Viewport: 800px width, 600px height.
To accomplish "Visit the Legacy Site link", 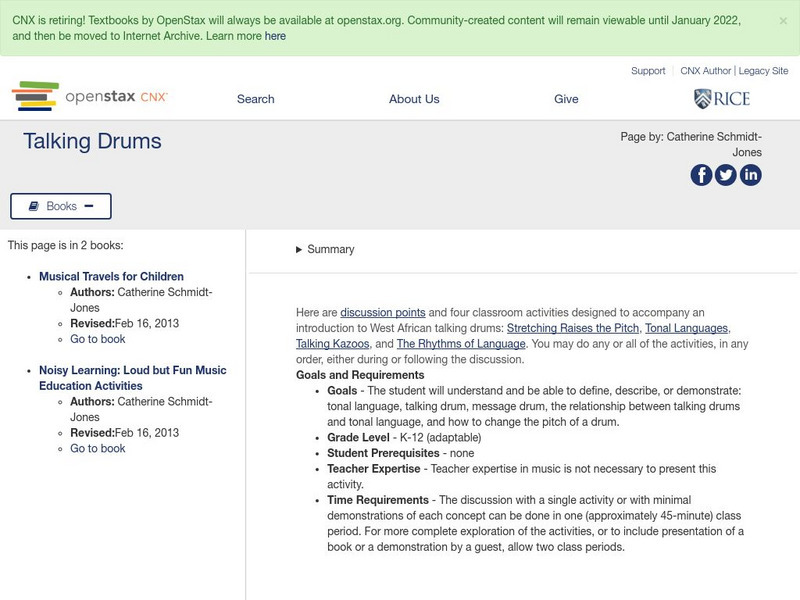I will click(763, 70).
